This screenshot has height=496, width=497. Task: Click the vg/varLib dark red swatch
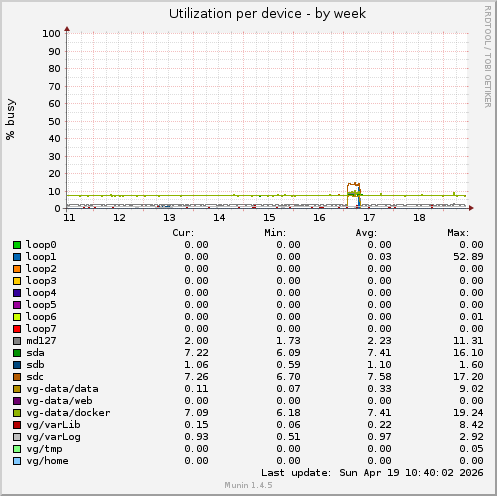pyautogui.click(x=17, y=425)
